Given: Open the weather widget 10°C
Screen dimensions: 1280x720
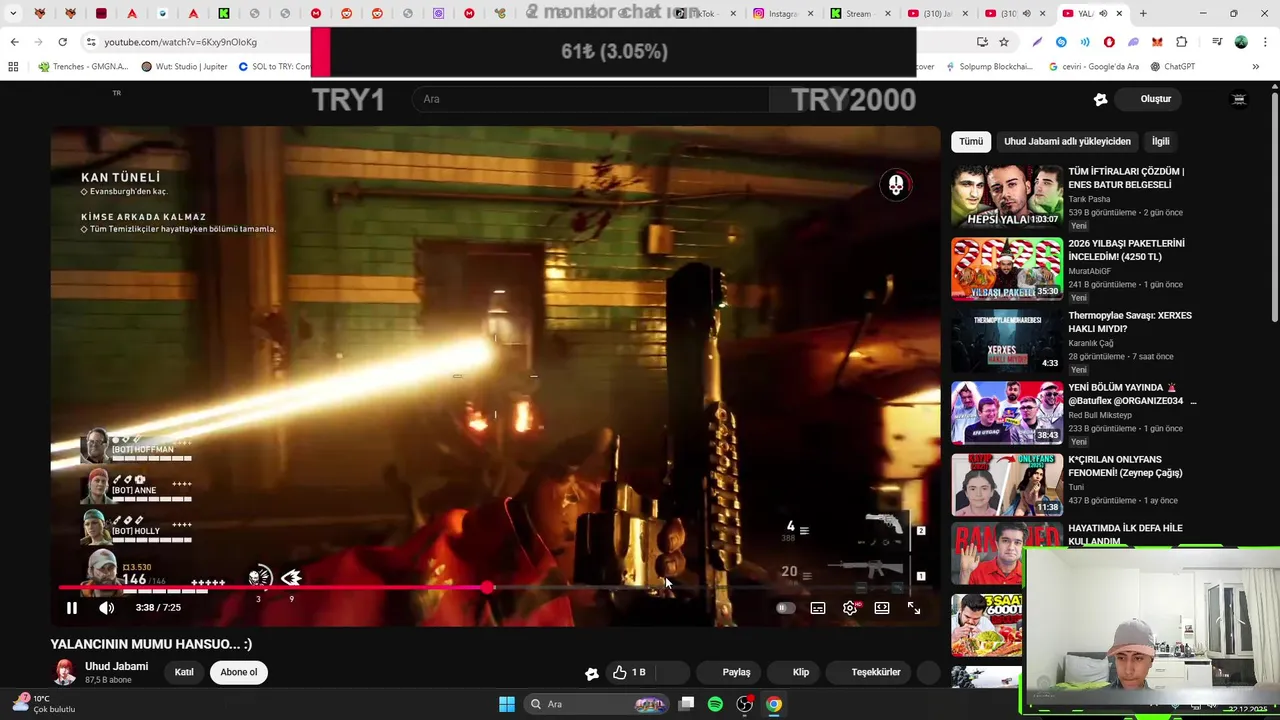Looking at the screenshot, I should pyautogui.click(x=42, y=704).
